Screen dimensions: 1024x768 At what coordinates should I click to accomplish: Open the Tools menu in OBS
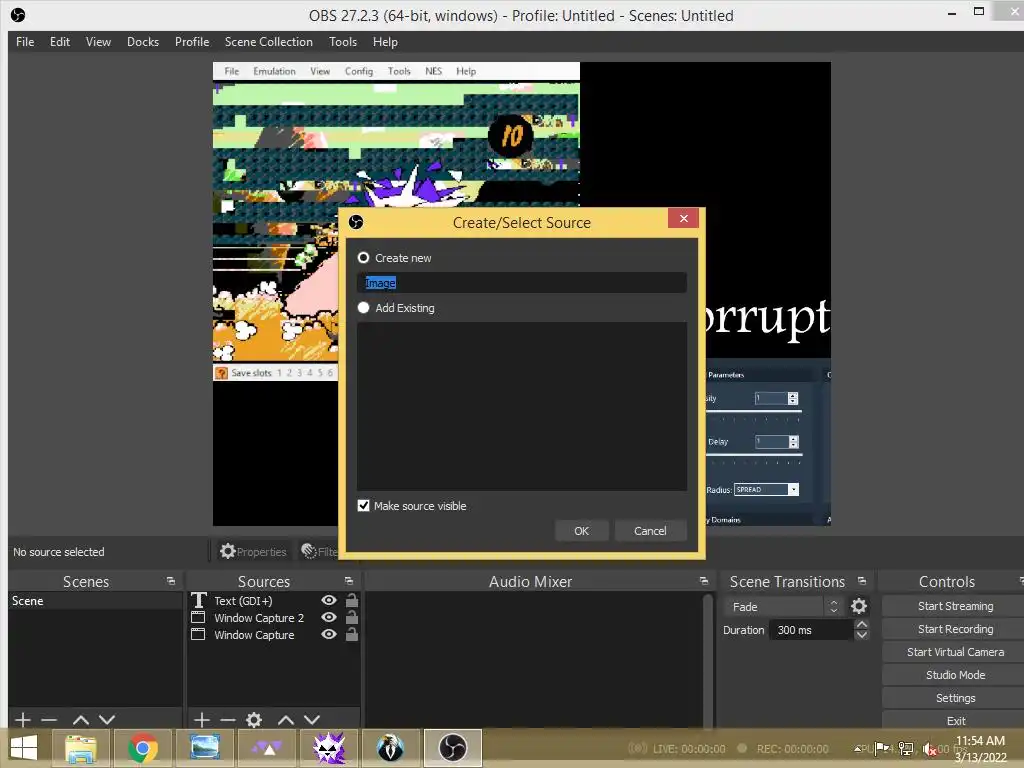[x=343, y=42]
